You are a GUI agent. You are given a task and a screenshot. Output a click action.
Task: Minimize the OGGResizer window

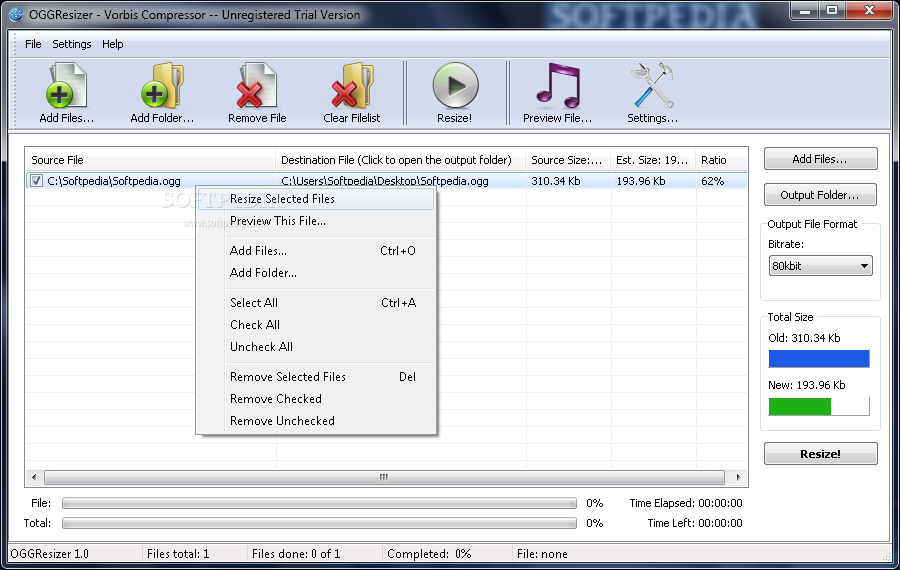pyautogui.click(x=805, y=11)
